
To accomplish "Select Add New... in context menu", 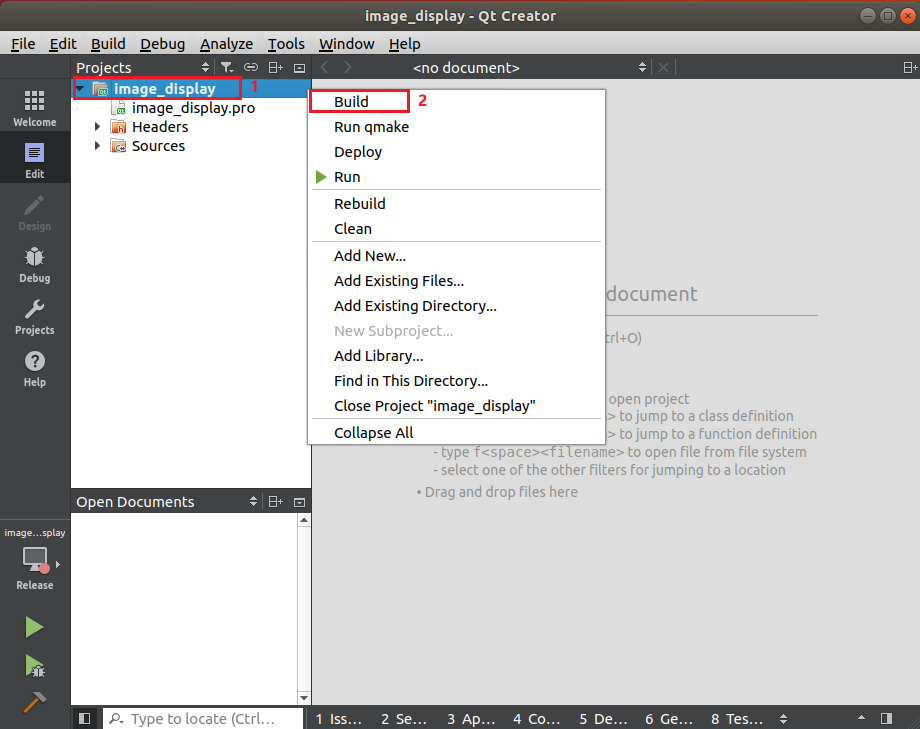I will [x=456, y=256].
